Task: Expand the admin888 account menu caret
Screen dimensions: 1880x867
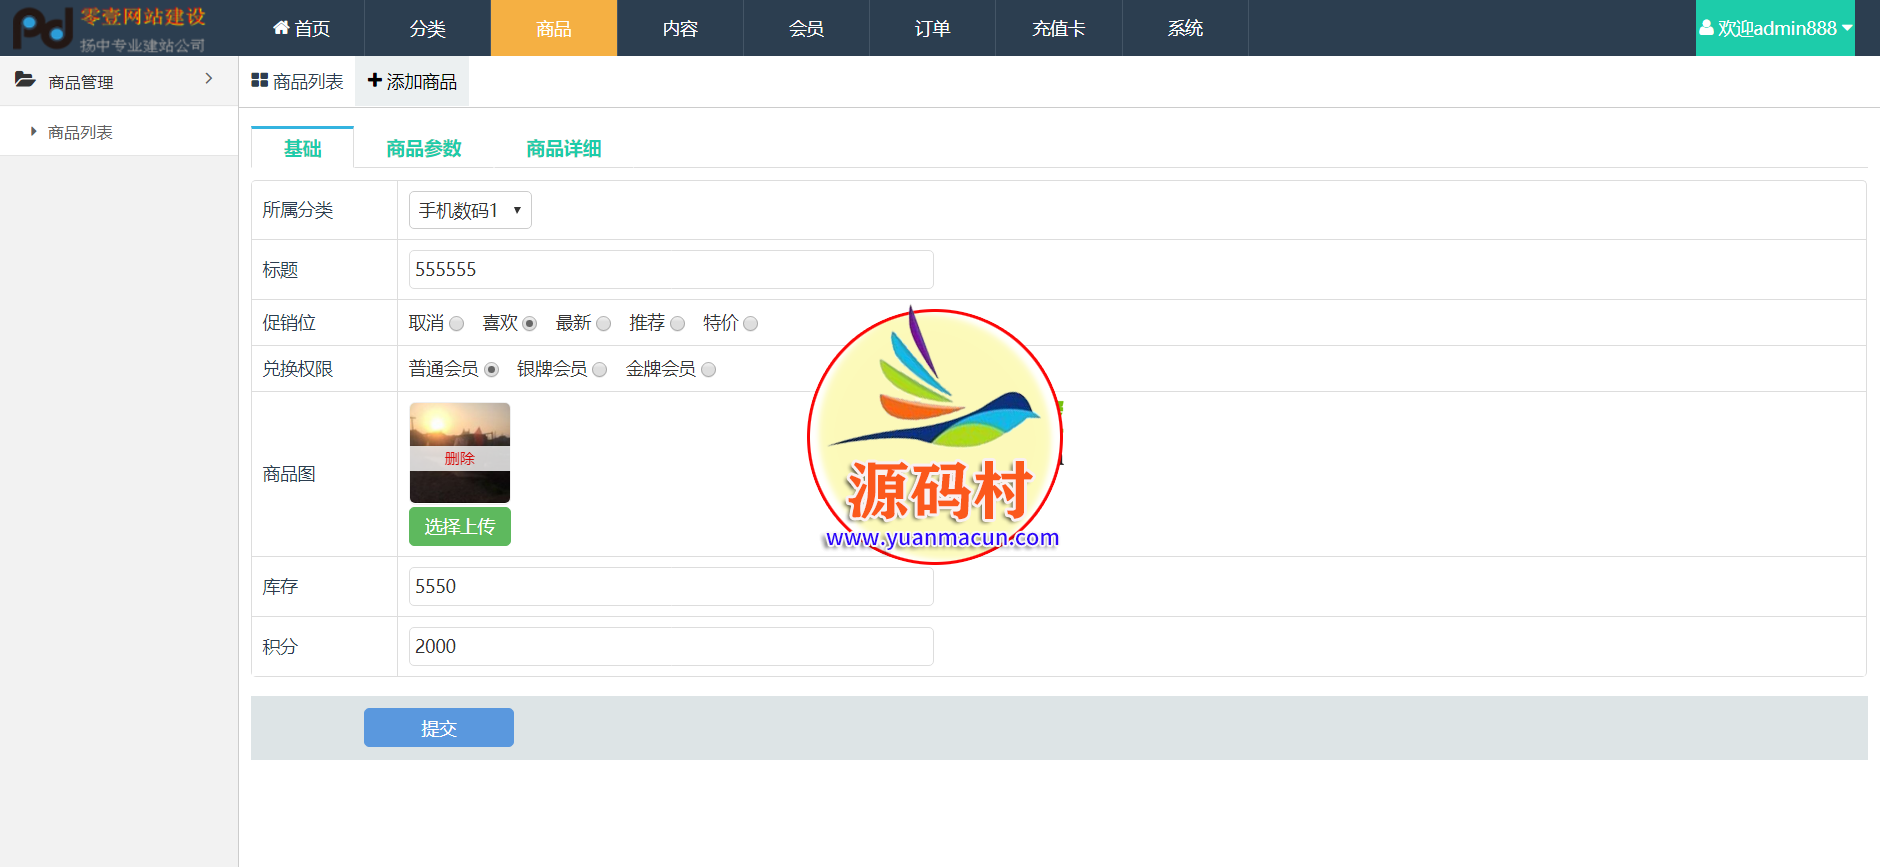Action: pos(1847,28)
